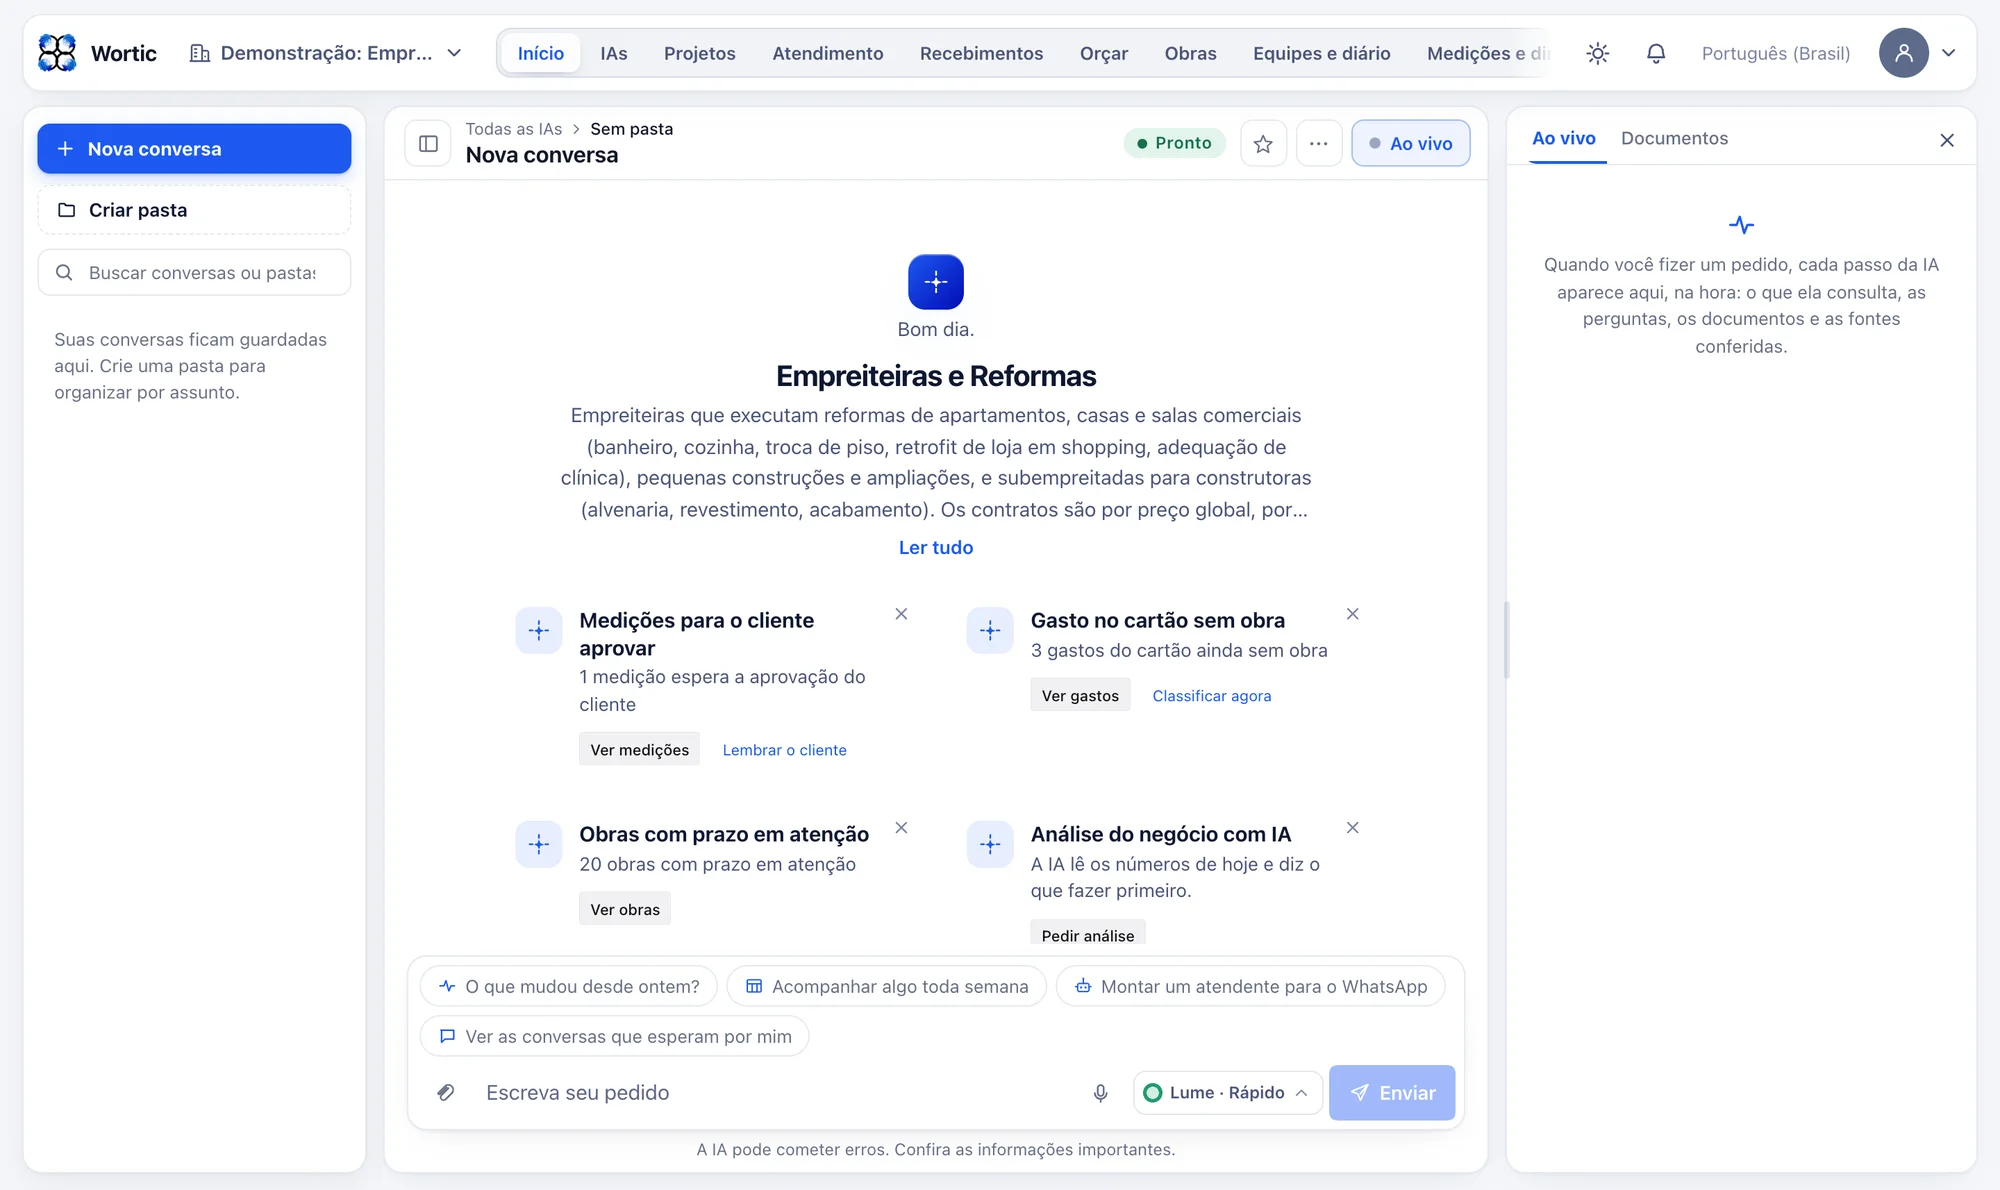The width and height of the screenshot is (2000, 1190).
Task: Click the attach file paperclip icon
Action: pyautogui.click(x=446, y=1092)
